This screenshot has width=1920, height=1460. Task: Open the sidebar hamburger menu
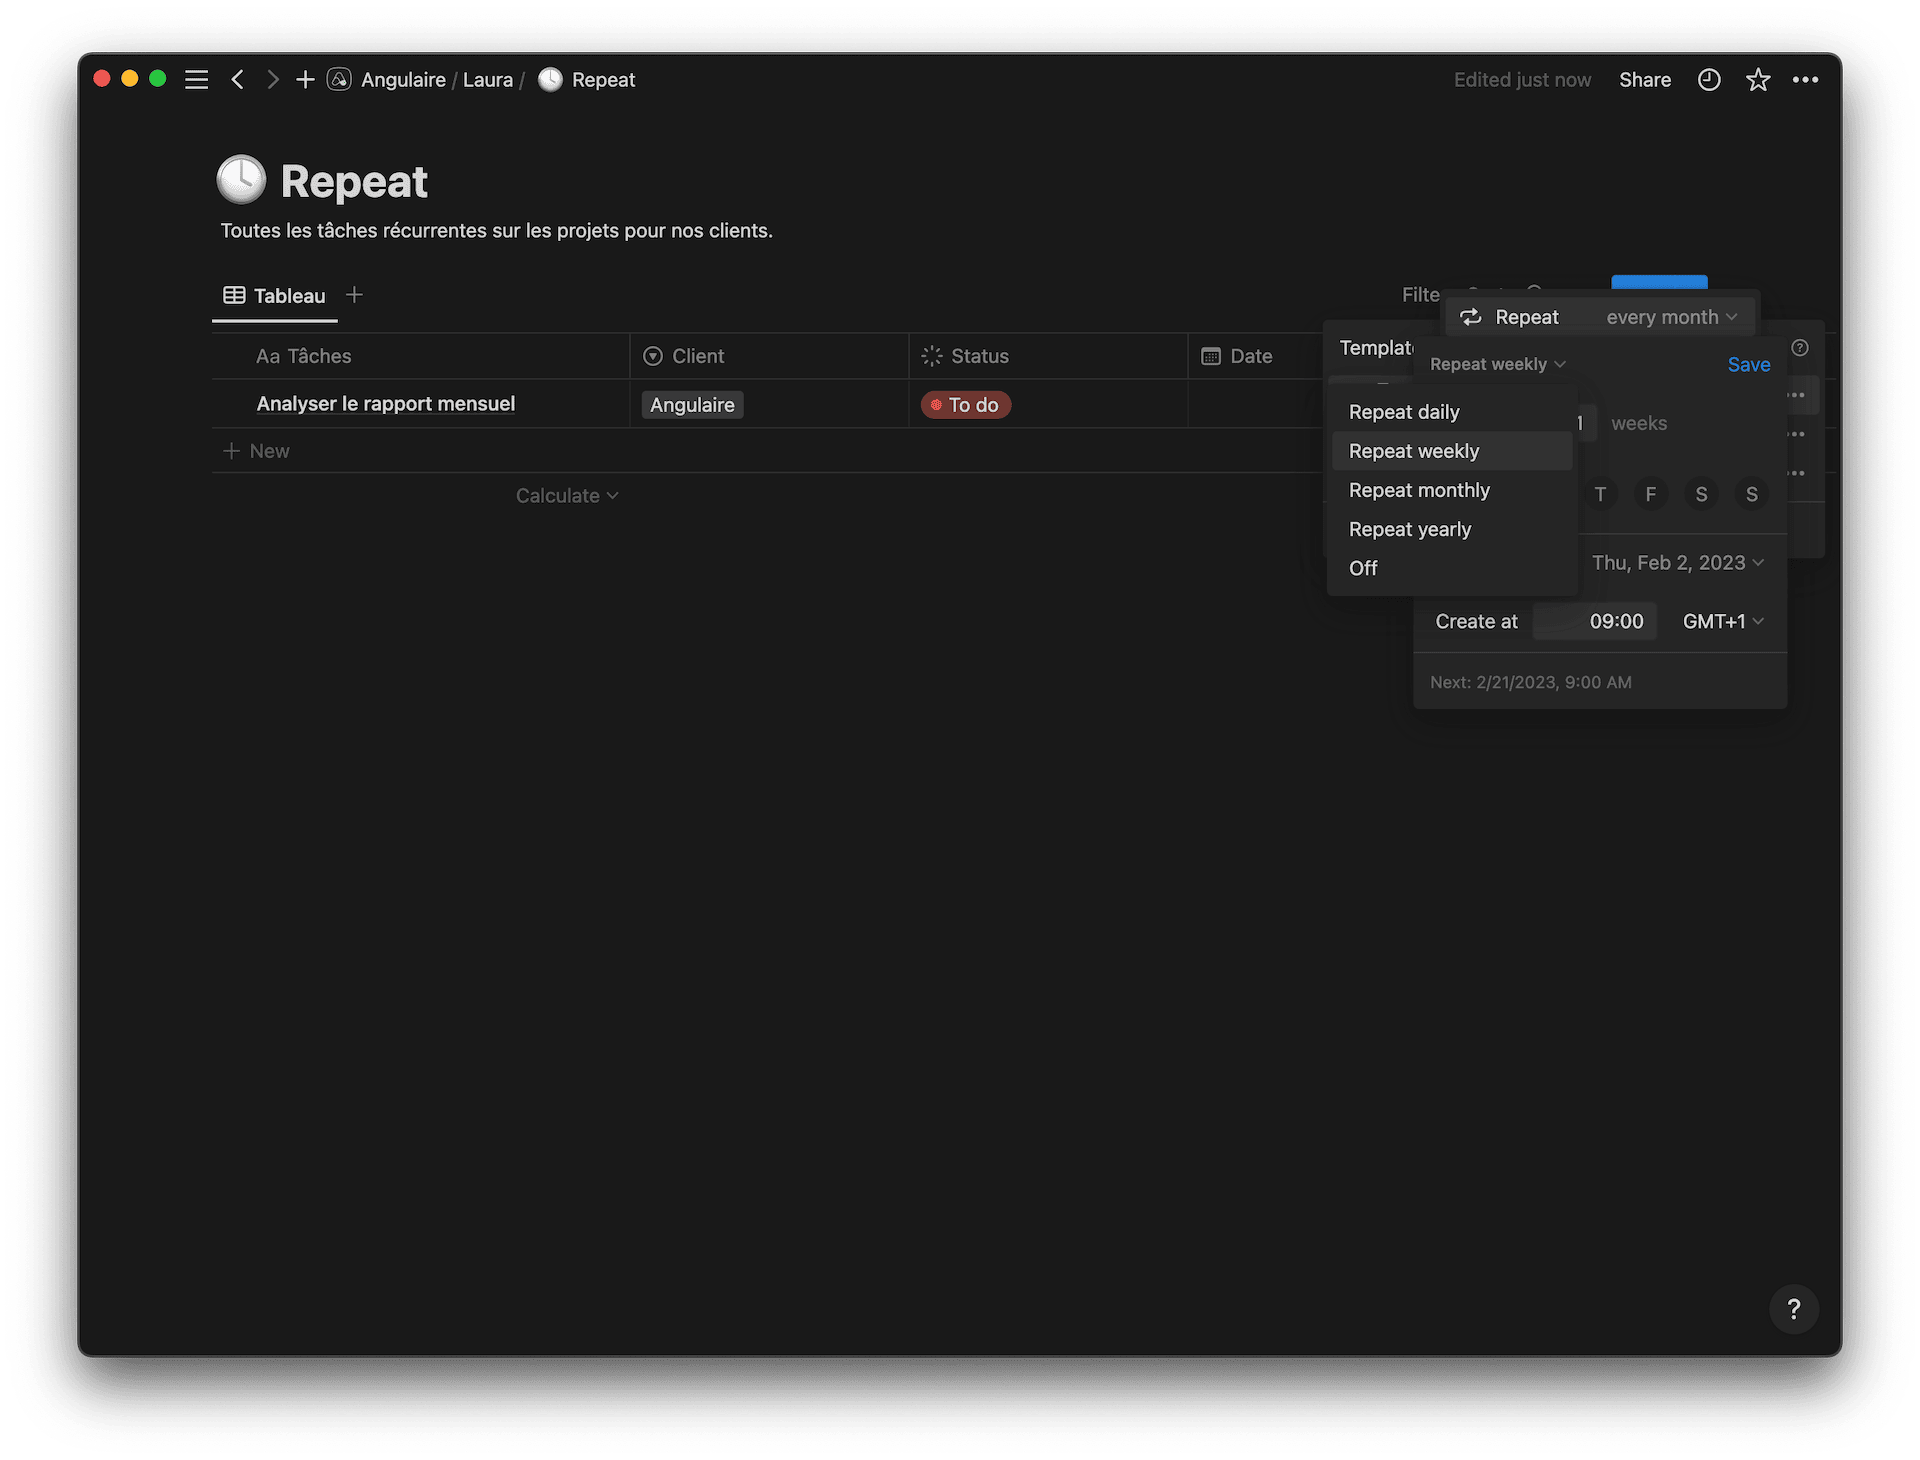click(197, 80)
